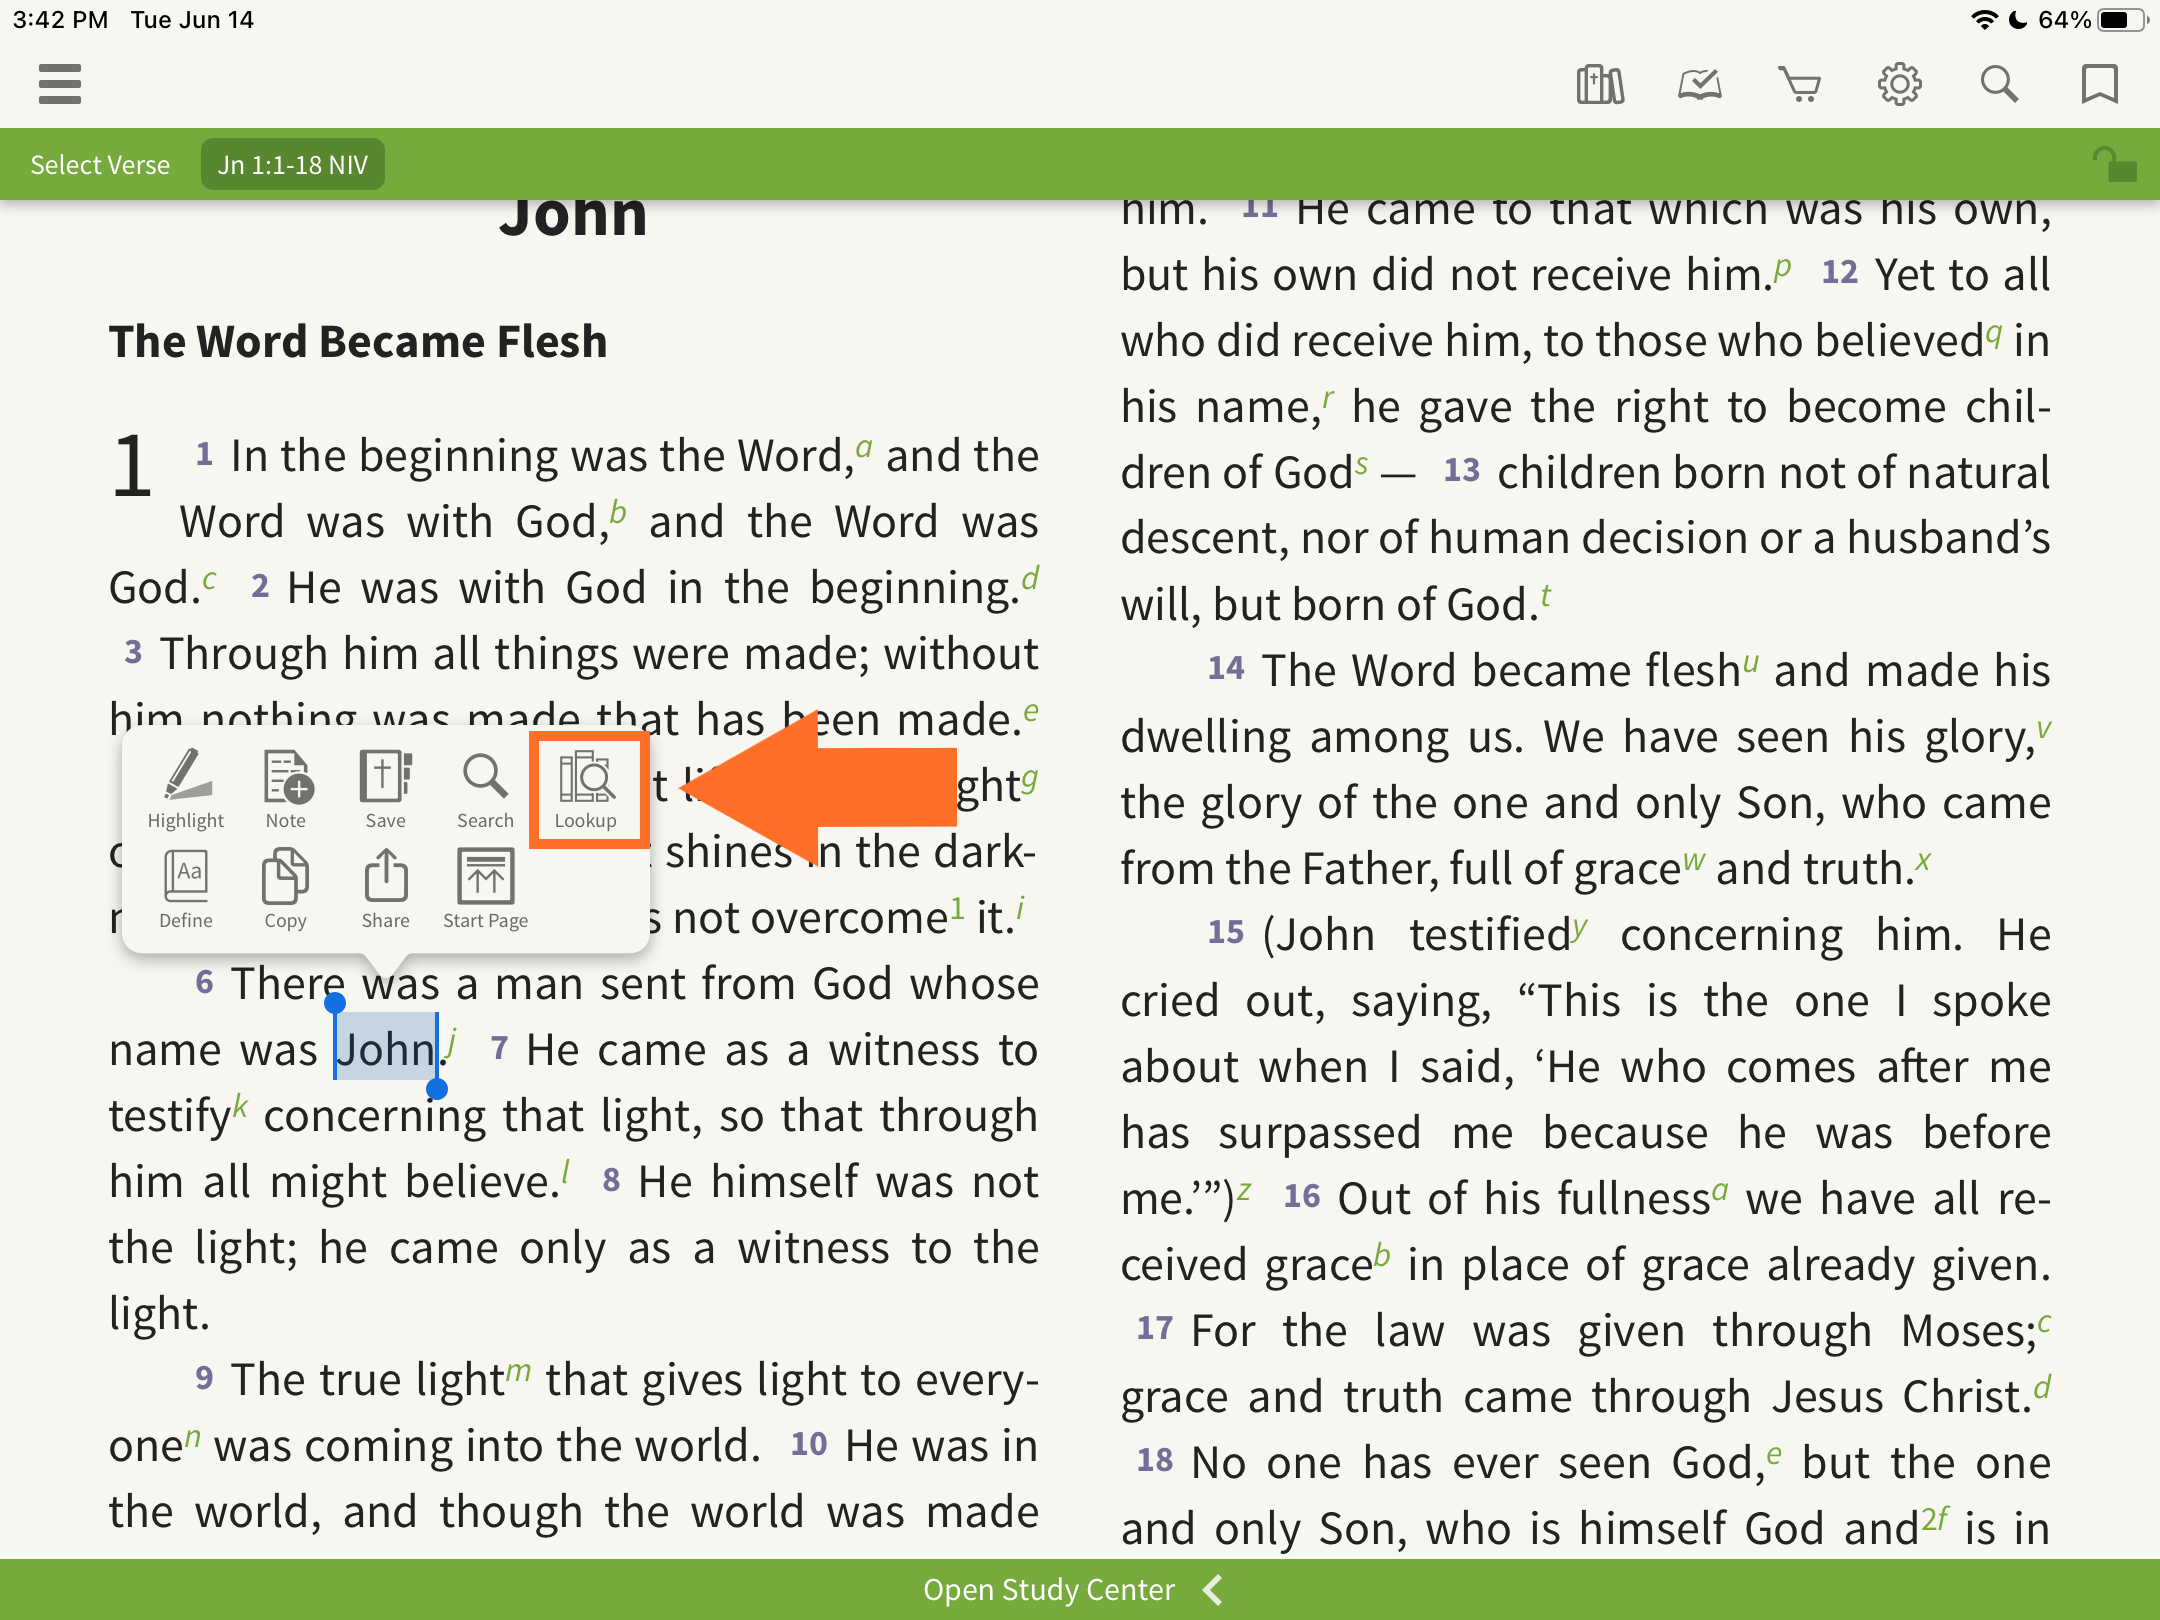Tap verse number 9
The image size is (2160, 1620).
pos(204,1378)
